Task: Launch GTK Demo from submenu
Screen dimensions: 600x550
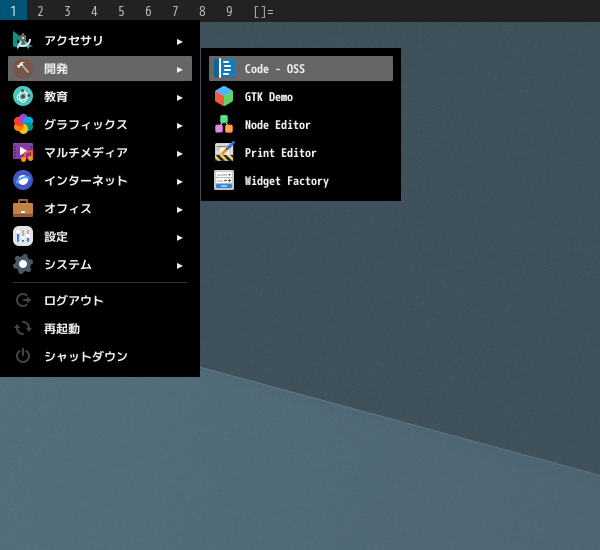Action: [301, 96]
